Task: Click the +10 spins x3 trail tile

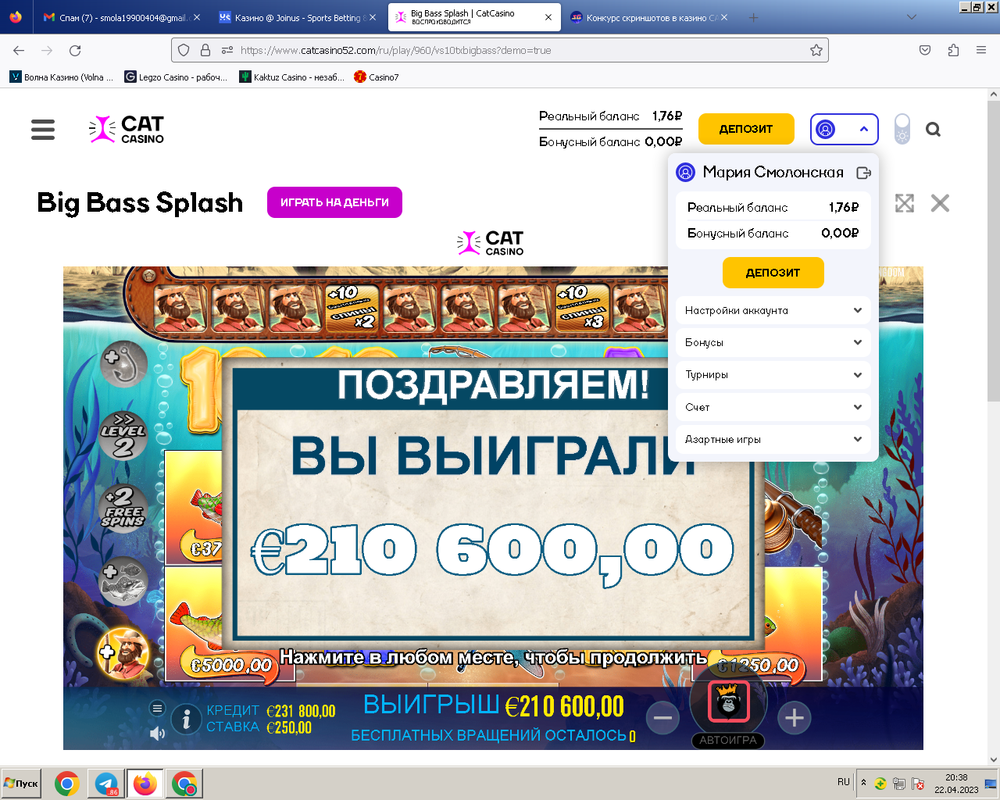Action: click(x=582, y=309)
